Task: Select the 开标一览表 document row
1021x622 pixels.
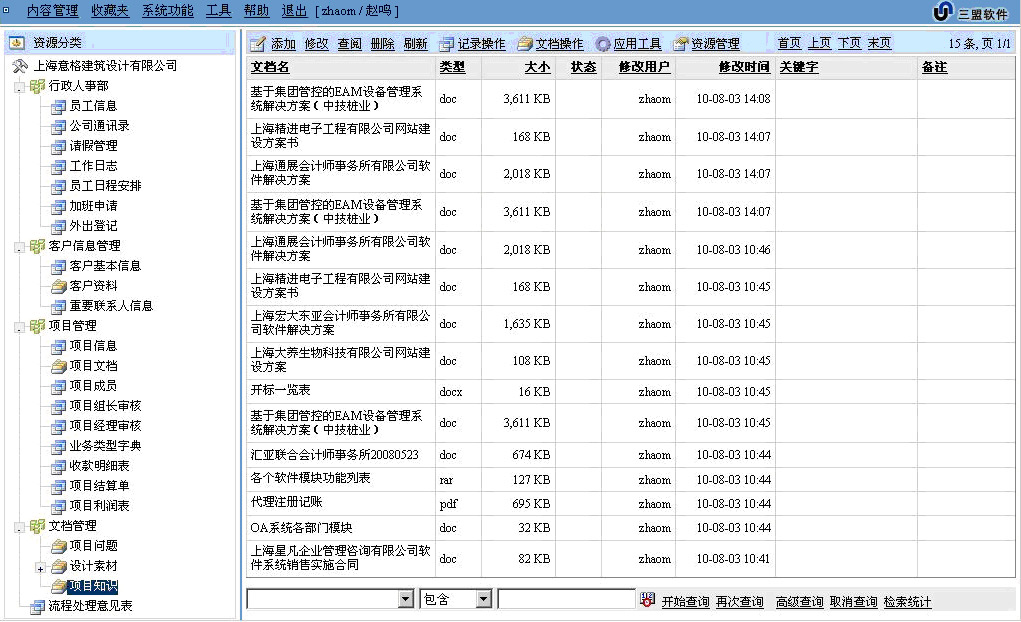Action: coord(630,391)
